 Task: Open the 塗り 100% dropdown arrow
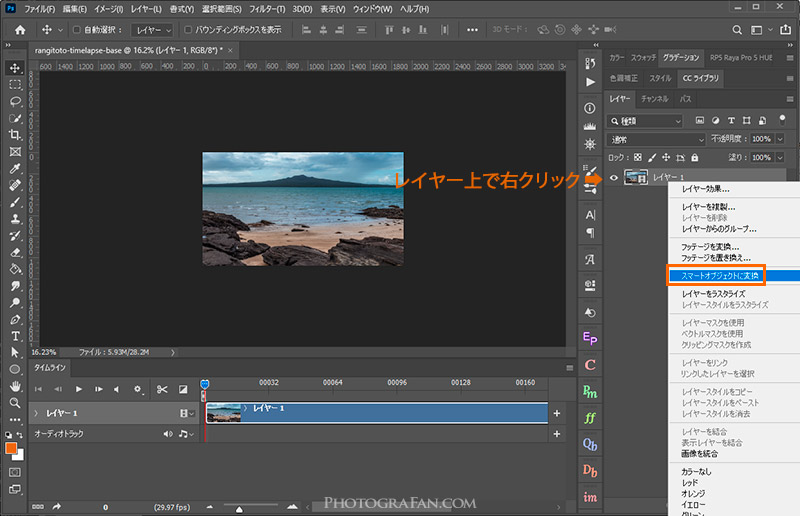point(780,158)
